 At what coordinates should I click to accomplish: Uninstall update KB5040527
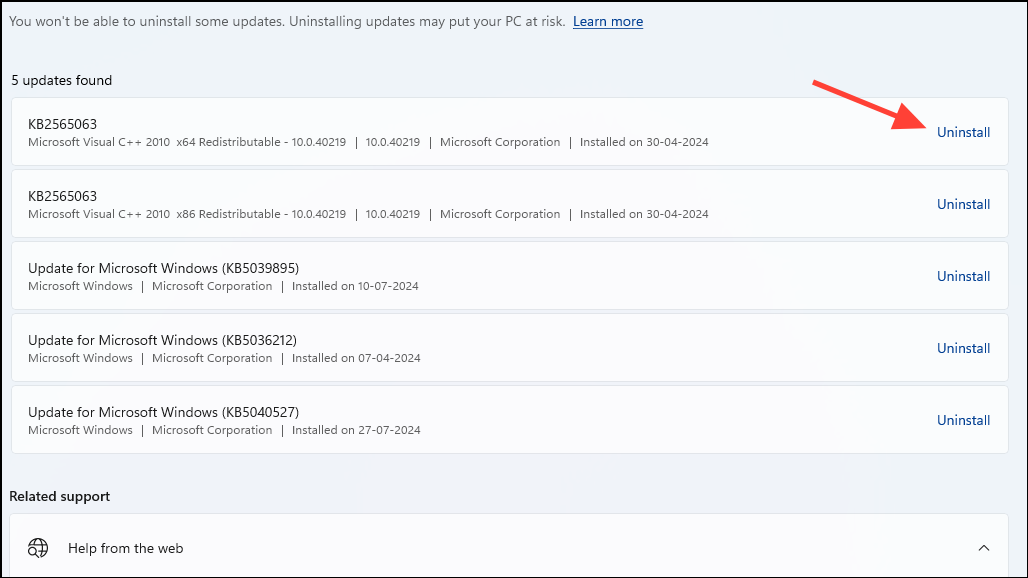click(x=963, y=421)
